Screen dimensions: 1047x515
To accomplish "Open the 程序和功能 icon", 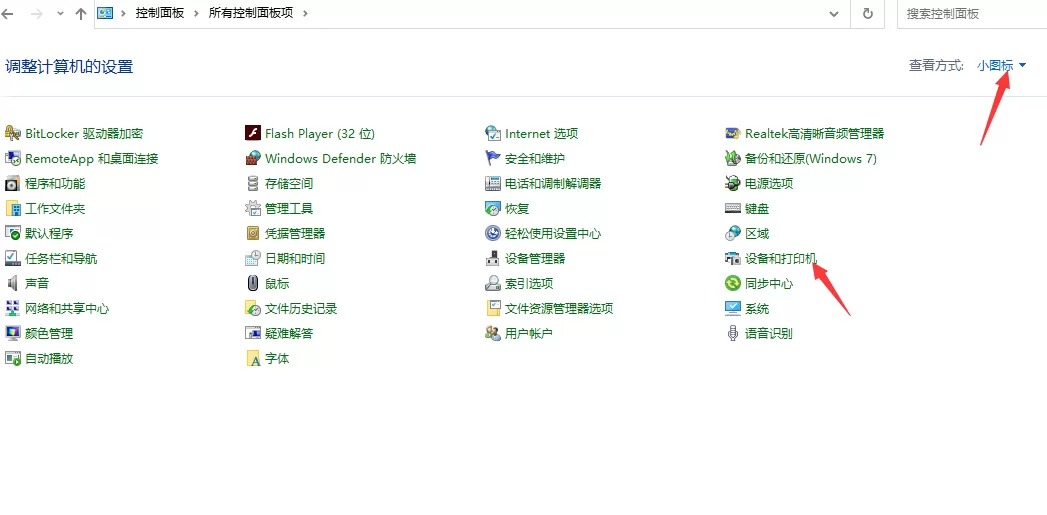I will (13, 183).
